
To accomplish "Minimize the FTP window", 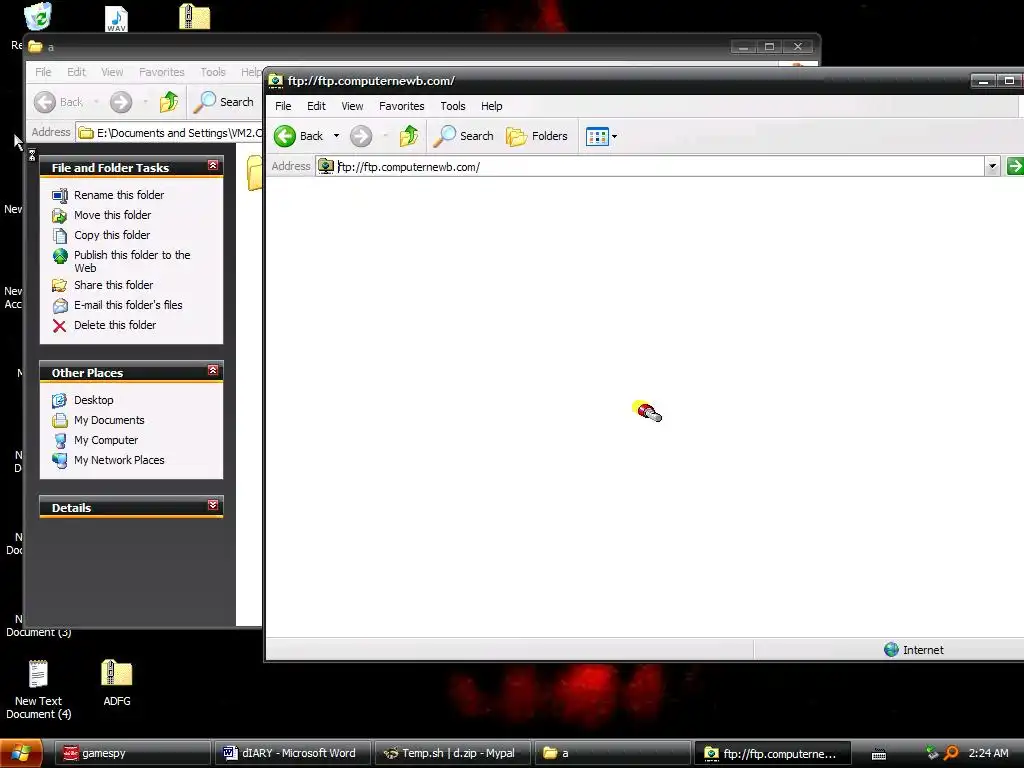I will (x=983, y=81).
